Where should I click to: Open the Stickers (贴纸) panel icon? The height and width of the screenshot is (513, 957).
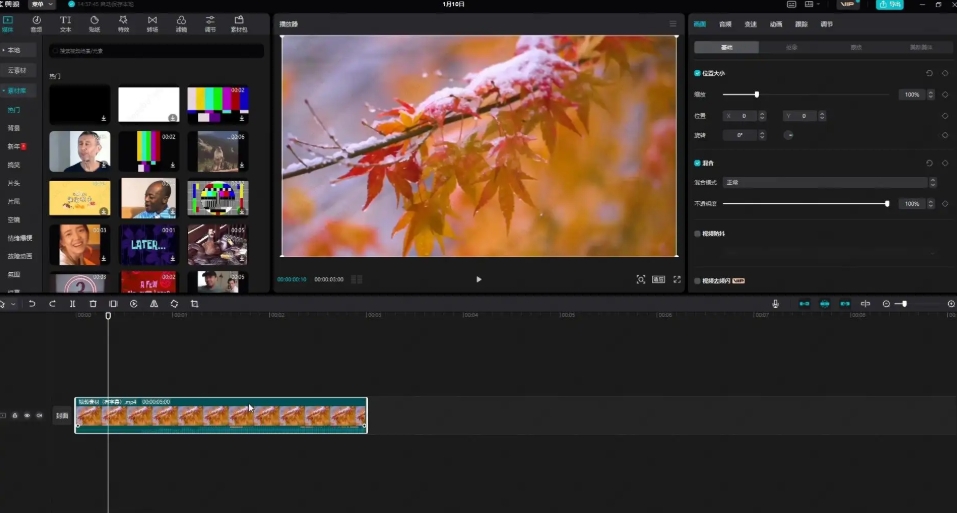94,23
